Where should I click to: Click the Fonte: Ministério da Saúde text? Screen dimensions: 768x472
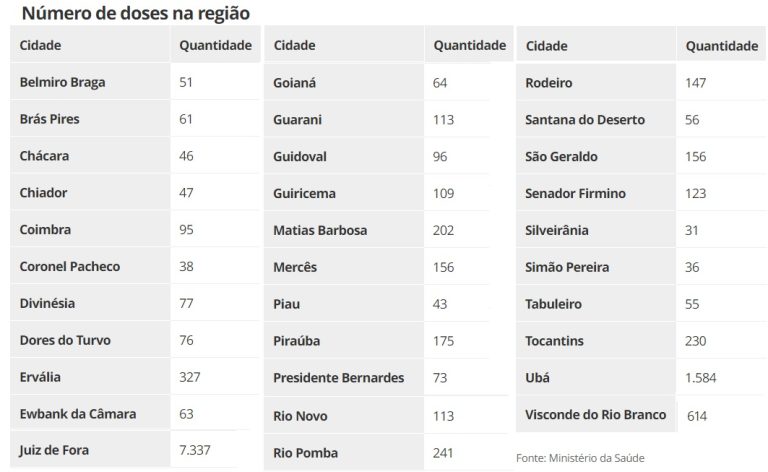[x=580, y=458]
